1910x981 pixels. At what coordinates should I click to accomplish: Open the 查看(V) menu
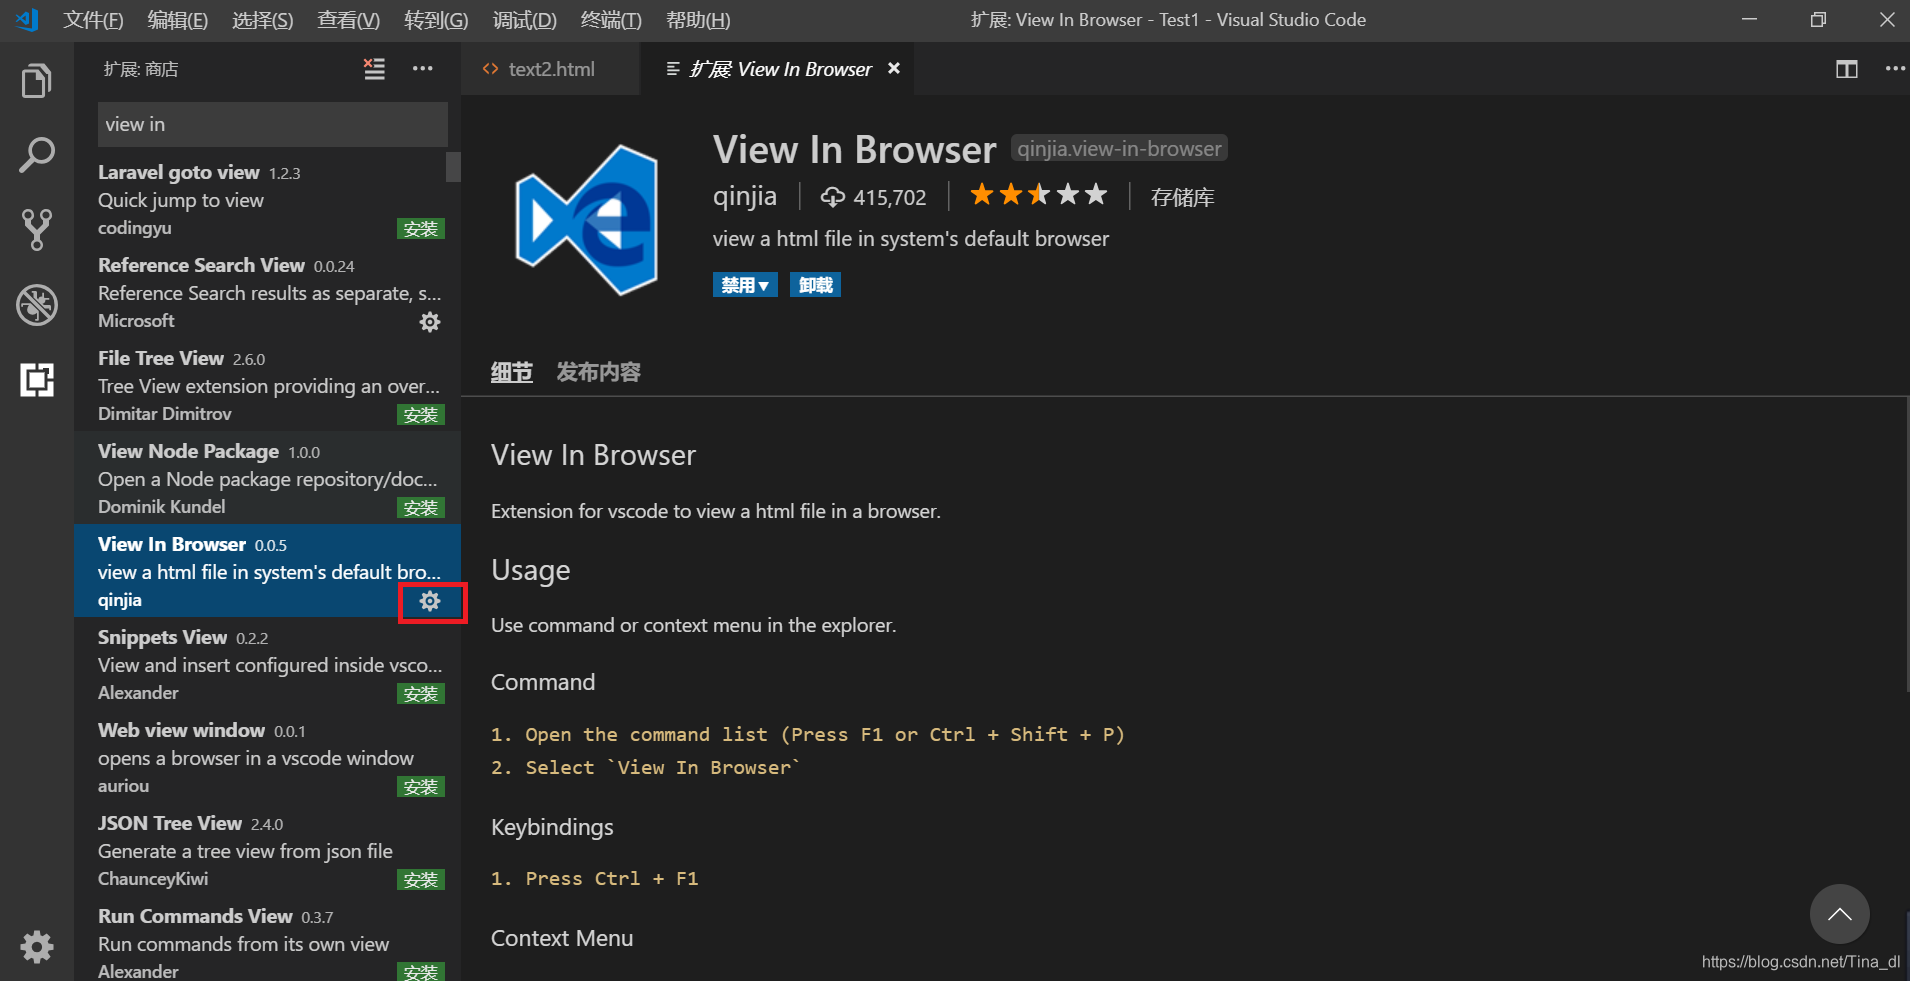click(x=348, y=20)
